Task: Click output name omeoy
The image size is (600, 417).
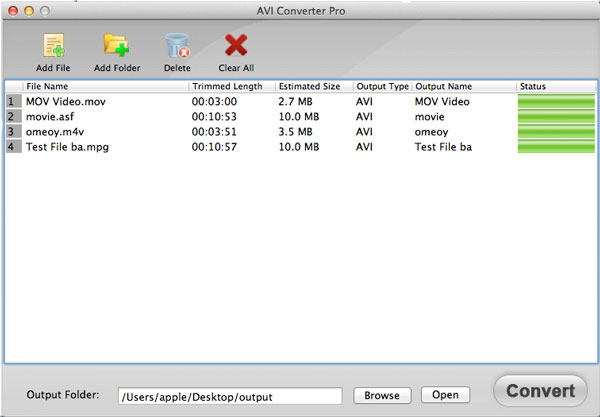Action: (x=431, y=132)
